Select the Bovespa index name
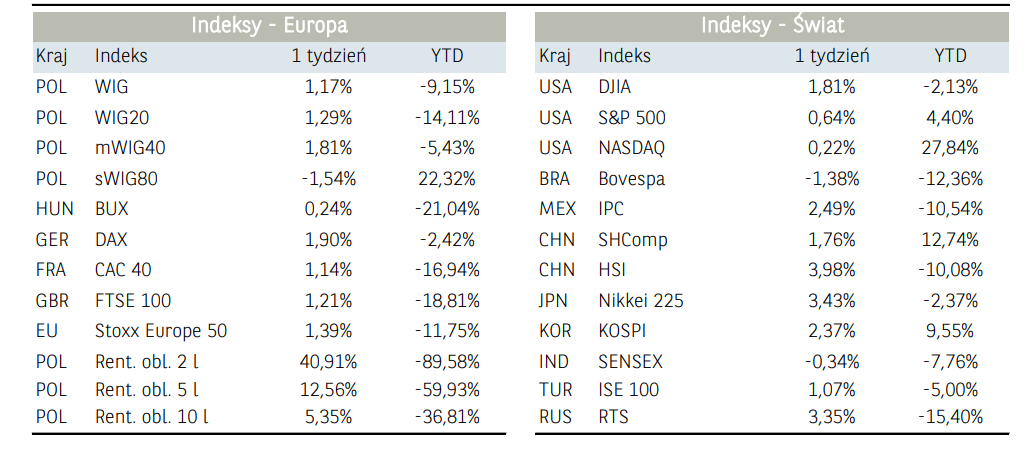Screen dimensions: 1029x467 (x=632, y=179)
